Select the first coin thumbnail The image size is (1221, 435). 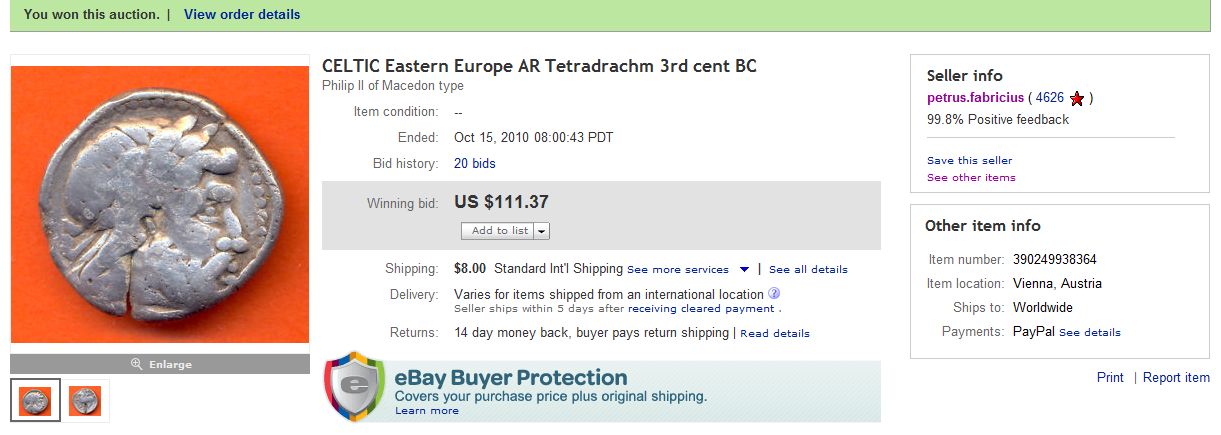click(35, 401)
